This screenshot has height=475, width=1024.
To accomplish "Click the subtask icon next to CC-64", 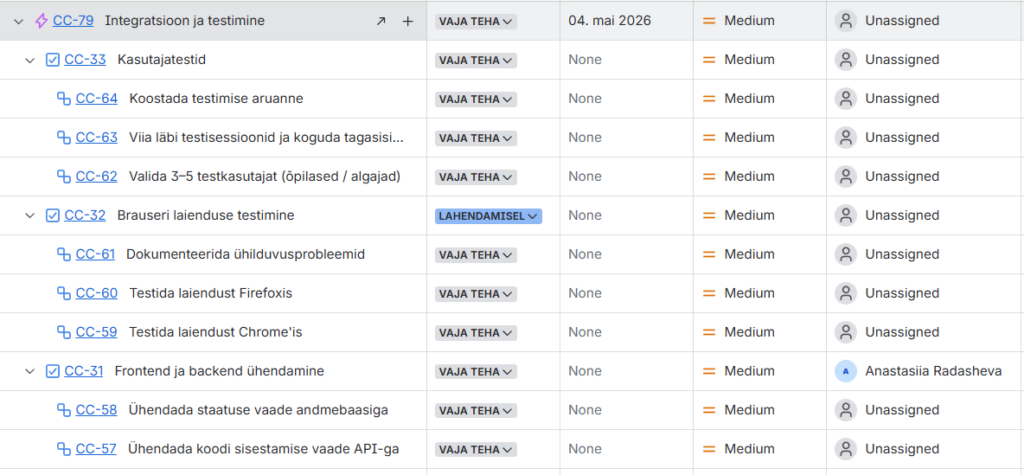I will 64,99.
